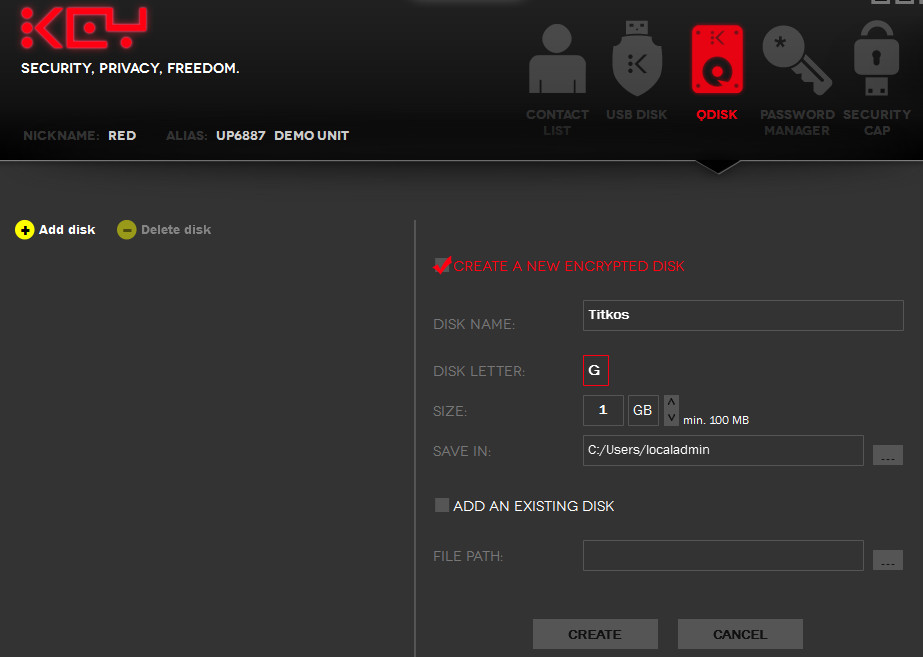Open the Contact List section
Image resolution: width=923 pixels, height=657 pixels.
[x=557, y=62]
